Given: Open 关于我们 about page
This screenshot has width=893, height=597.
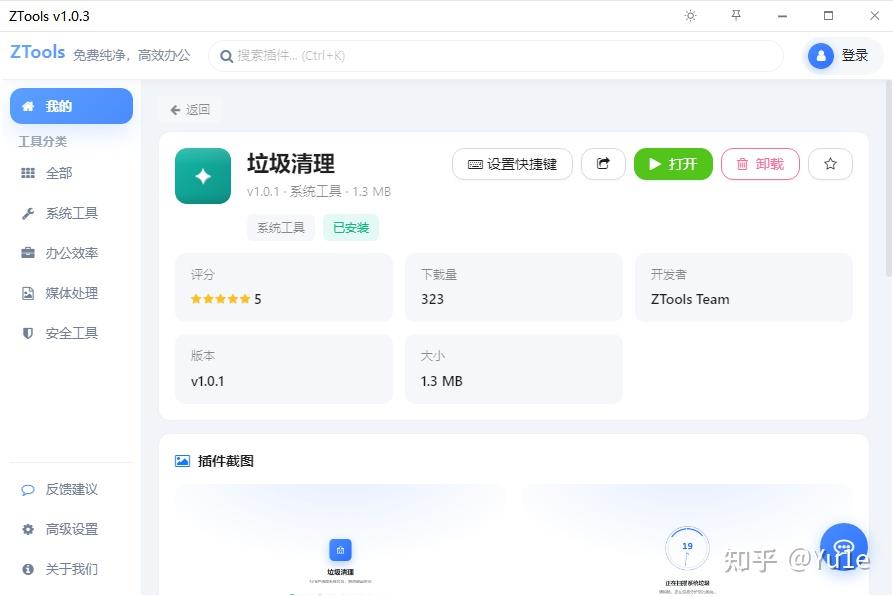Looking at the screenshot, I should tap(71, 569).
